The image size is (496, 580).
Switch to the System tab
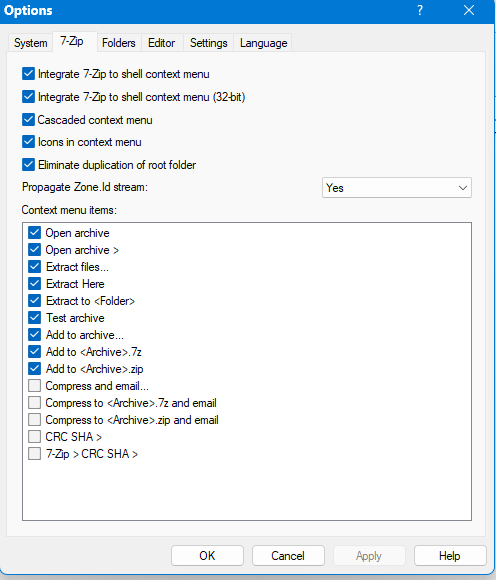(30, 43)
